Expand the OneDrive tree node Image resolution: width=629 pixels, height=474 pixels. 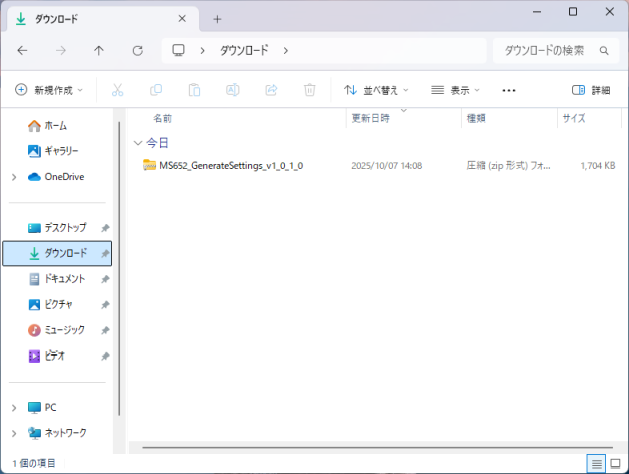click(x=13, y=177)
